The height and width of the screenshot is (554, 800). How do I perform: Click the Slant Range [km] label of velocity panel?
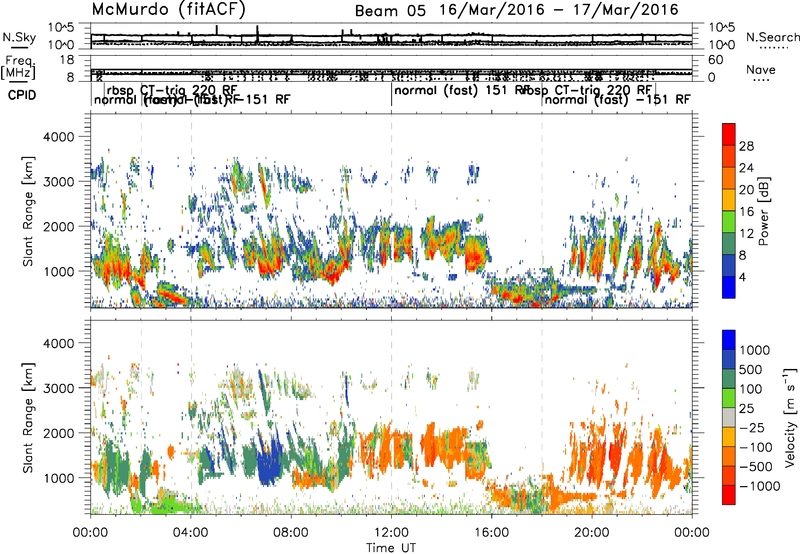point(28,418)
